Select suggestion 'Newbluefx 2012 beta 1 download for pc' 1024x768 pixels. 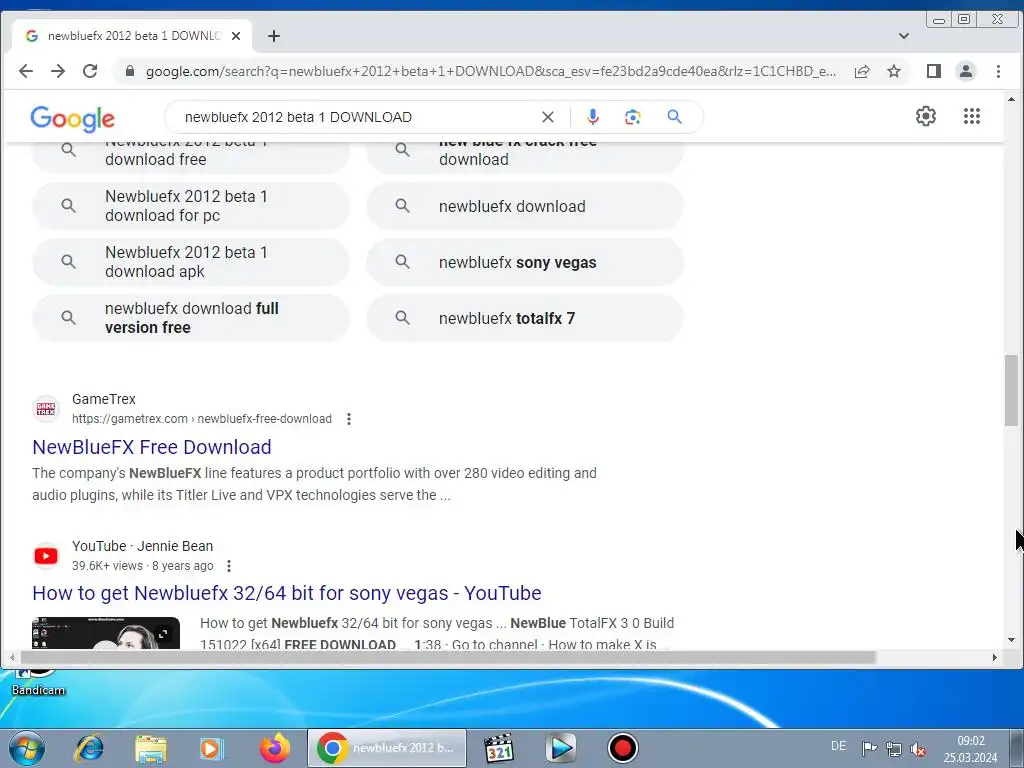tap(191, 206)
